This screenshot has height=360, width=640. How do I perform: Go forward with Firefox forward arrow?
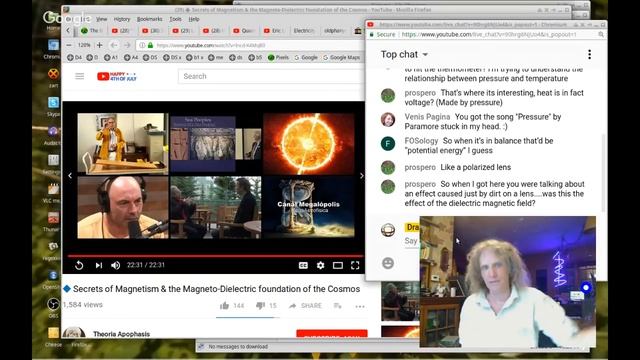pos(127,45)
